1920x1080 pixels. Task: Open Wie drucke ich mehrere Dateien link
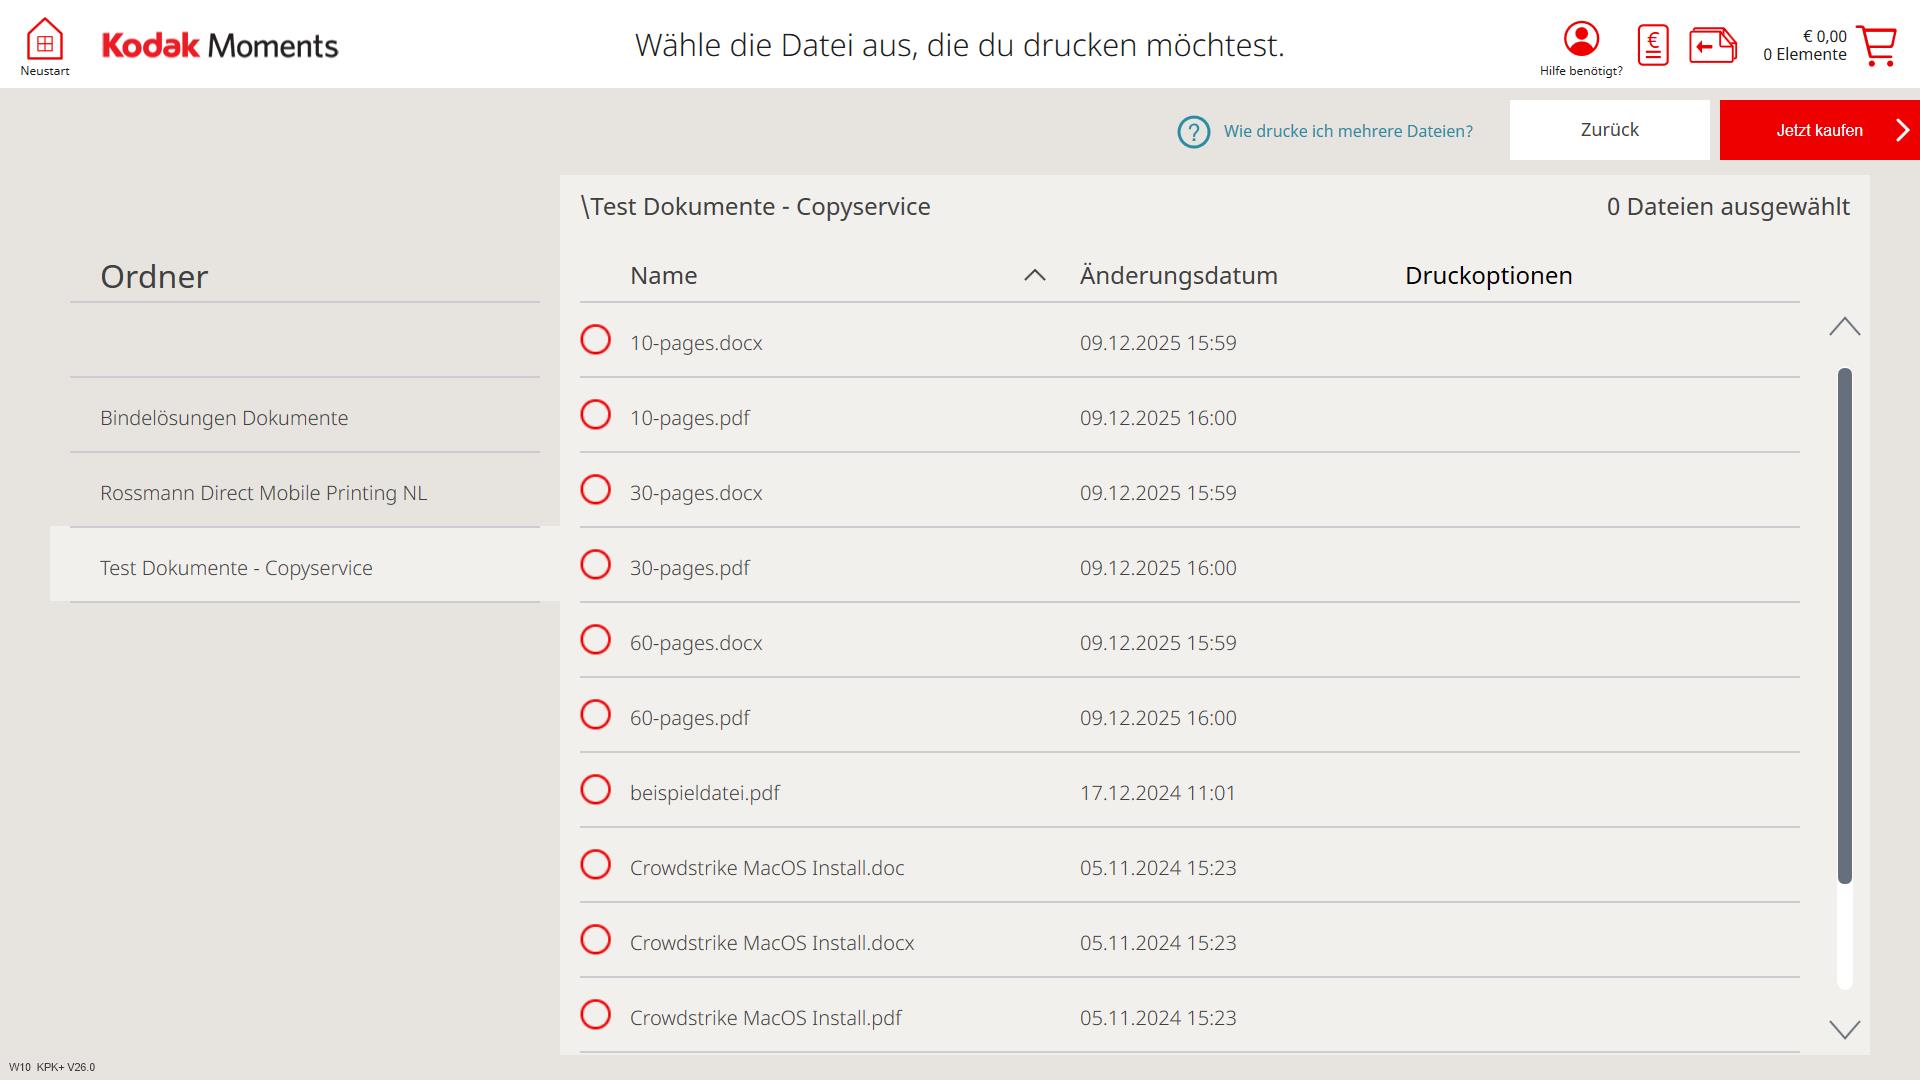(x=1347, y=131)
